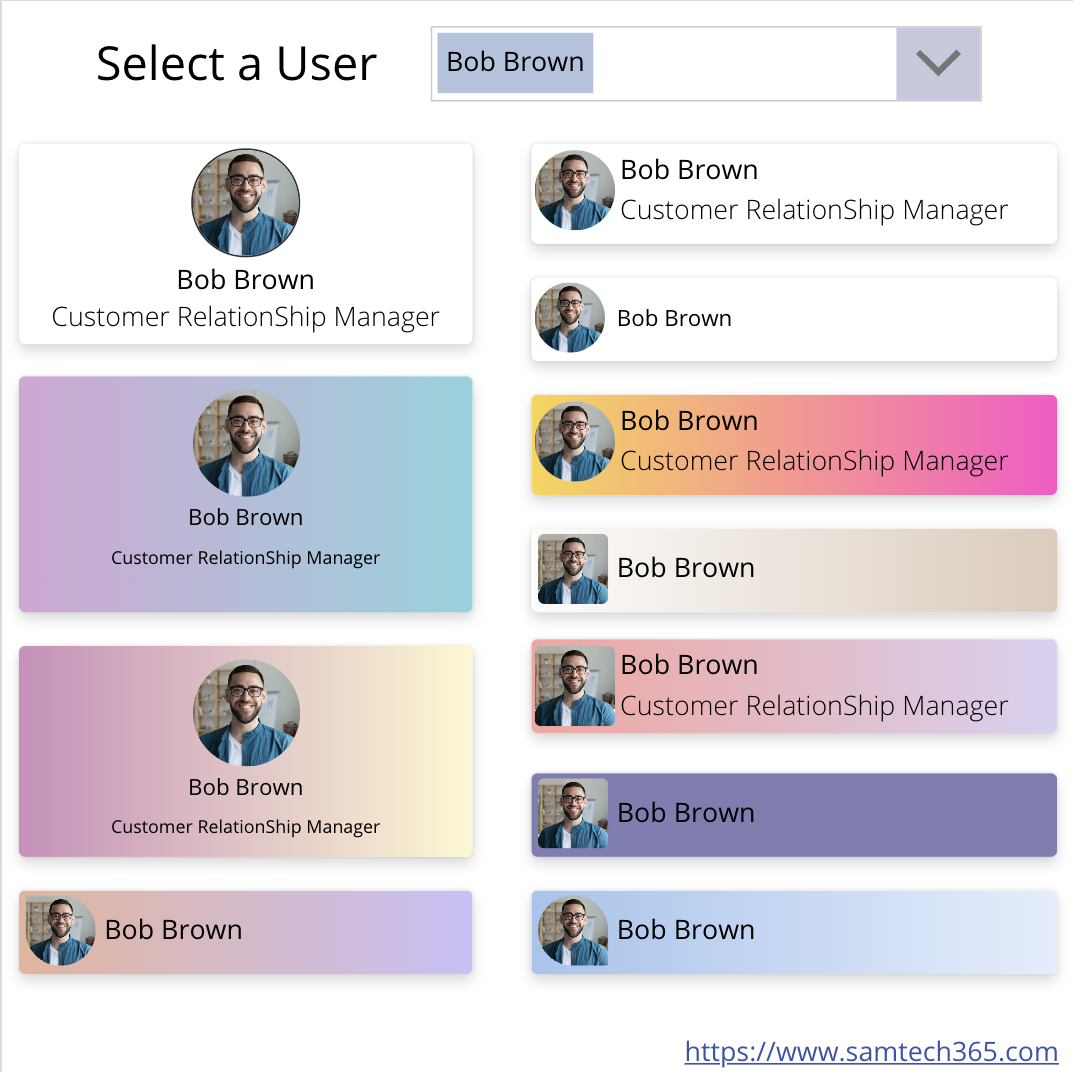This screenshot has width=1073, height=1072.
Task: Click the pink-magenta gradient Bob Brown card
Action: pos(793,444)
